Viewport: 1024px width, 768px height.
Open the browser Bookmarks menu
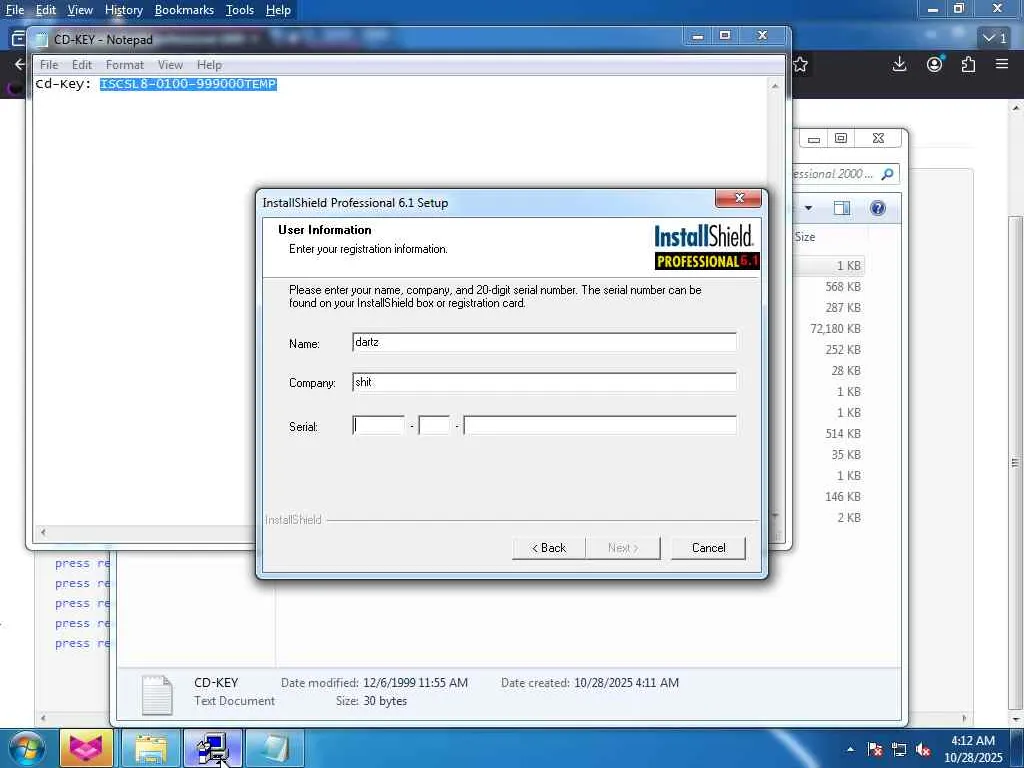[x=184, y=10]
